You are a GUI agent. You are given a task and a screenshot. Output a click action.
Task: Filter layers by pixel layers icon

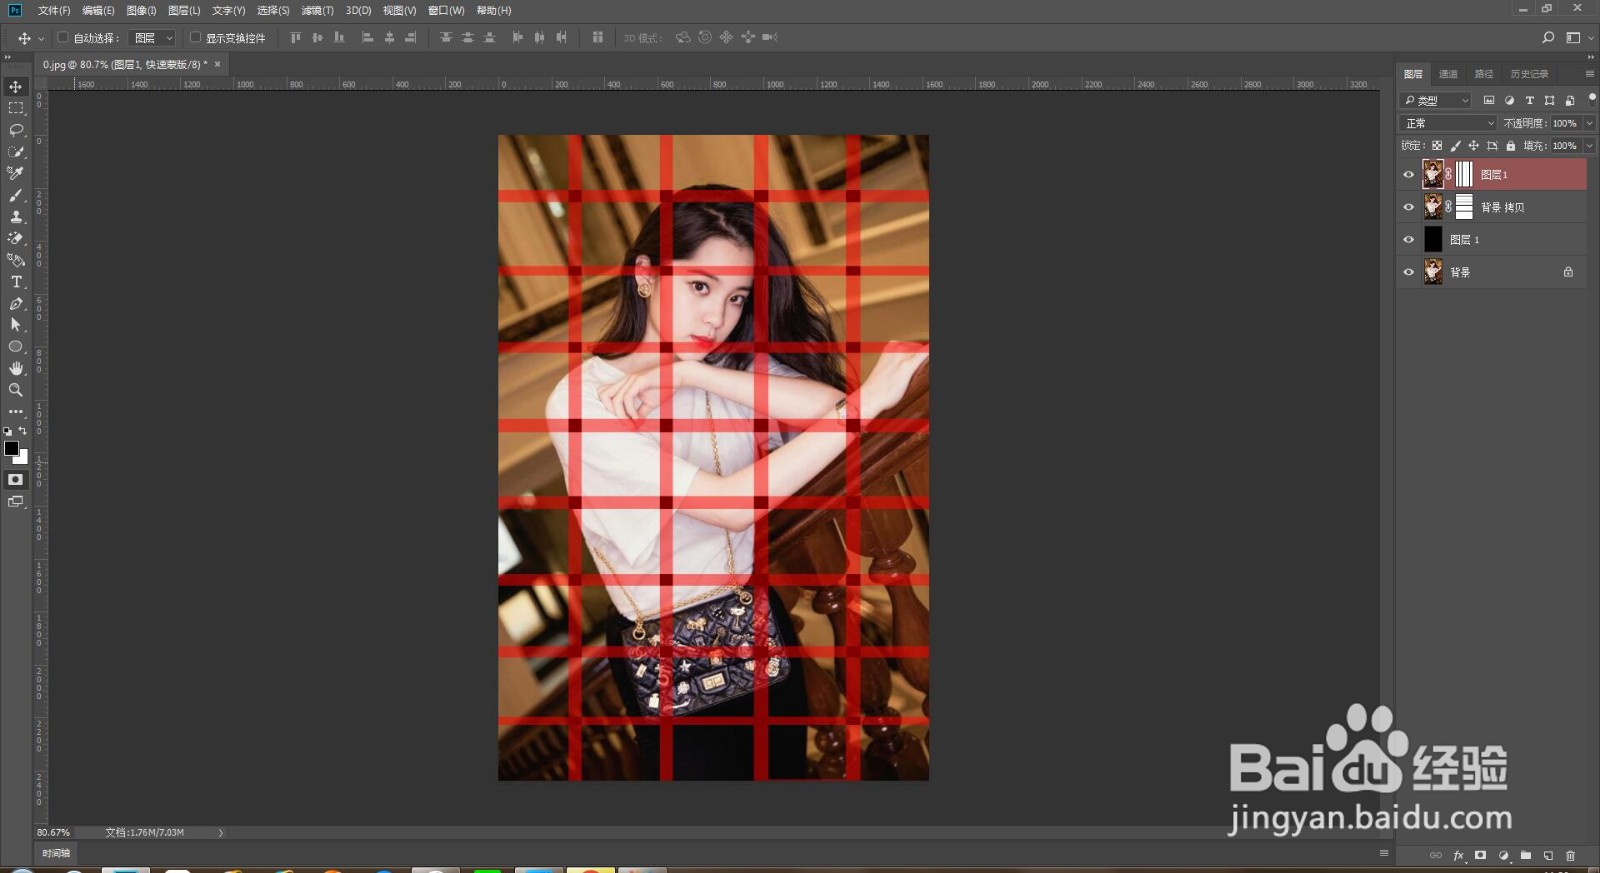1489,100
